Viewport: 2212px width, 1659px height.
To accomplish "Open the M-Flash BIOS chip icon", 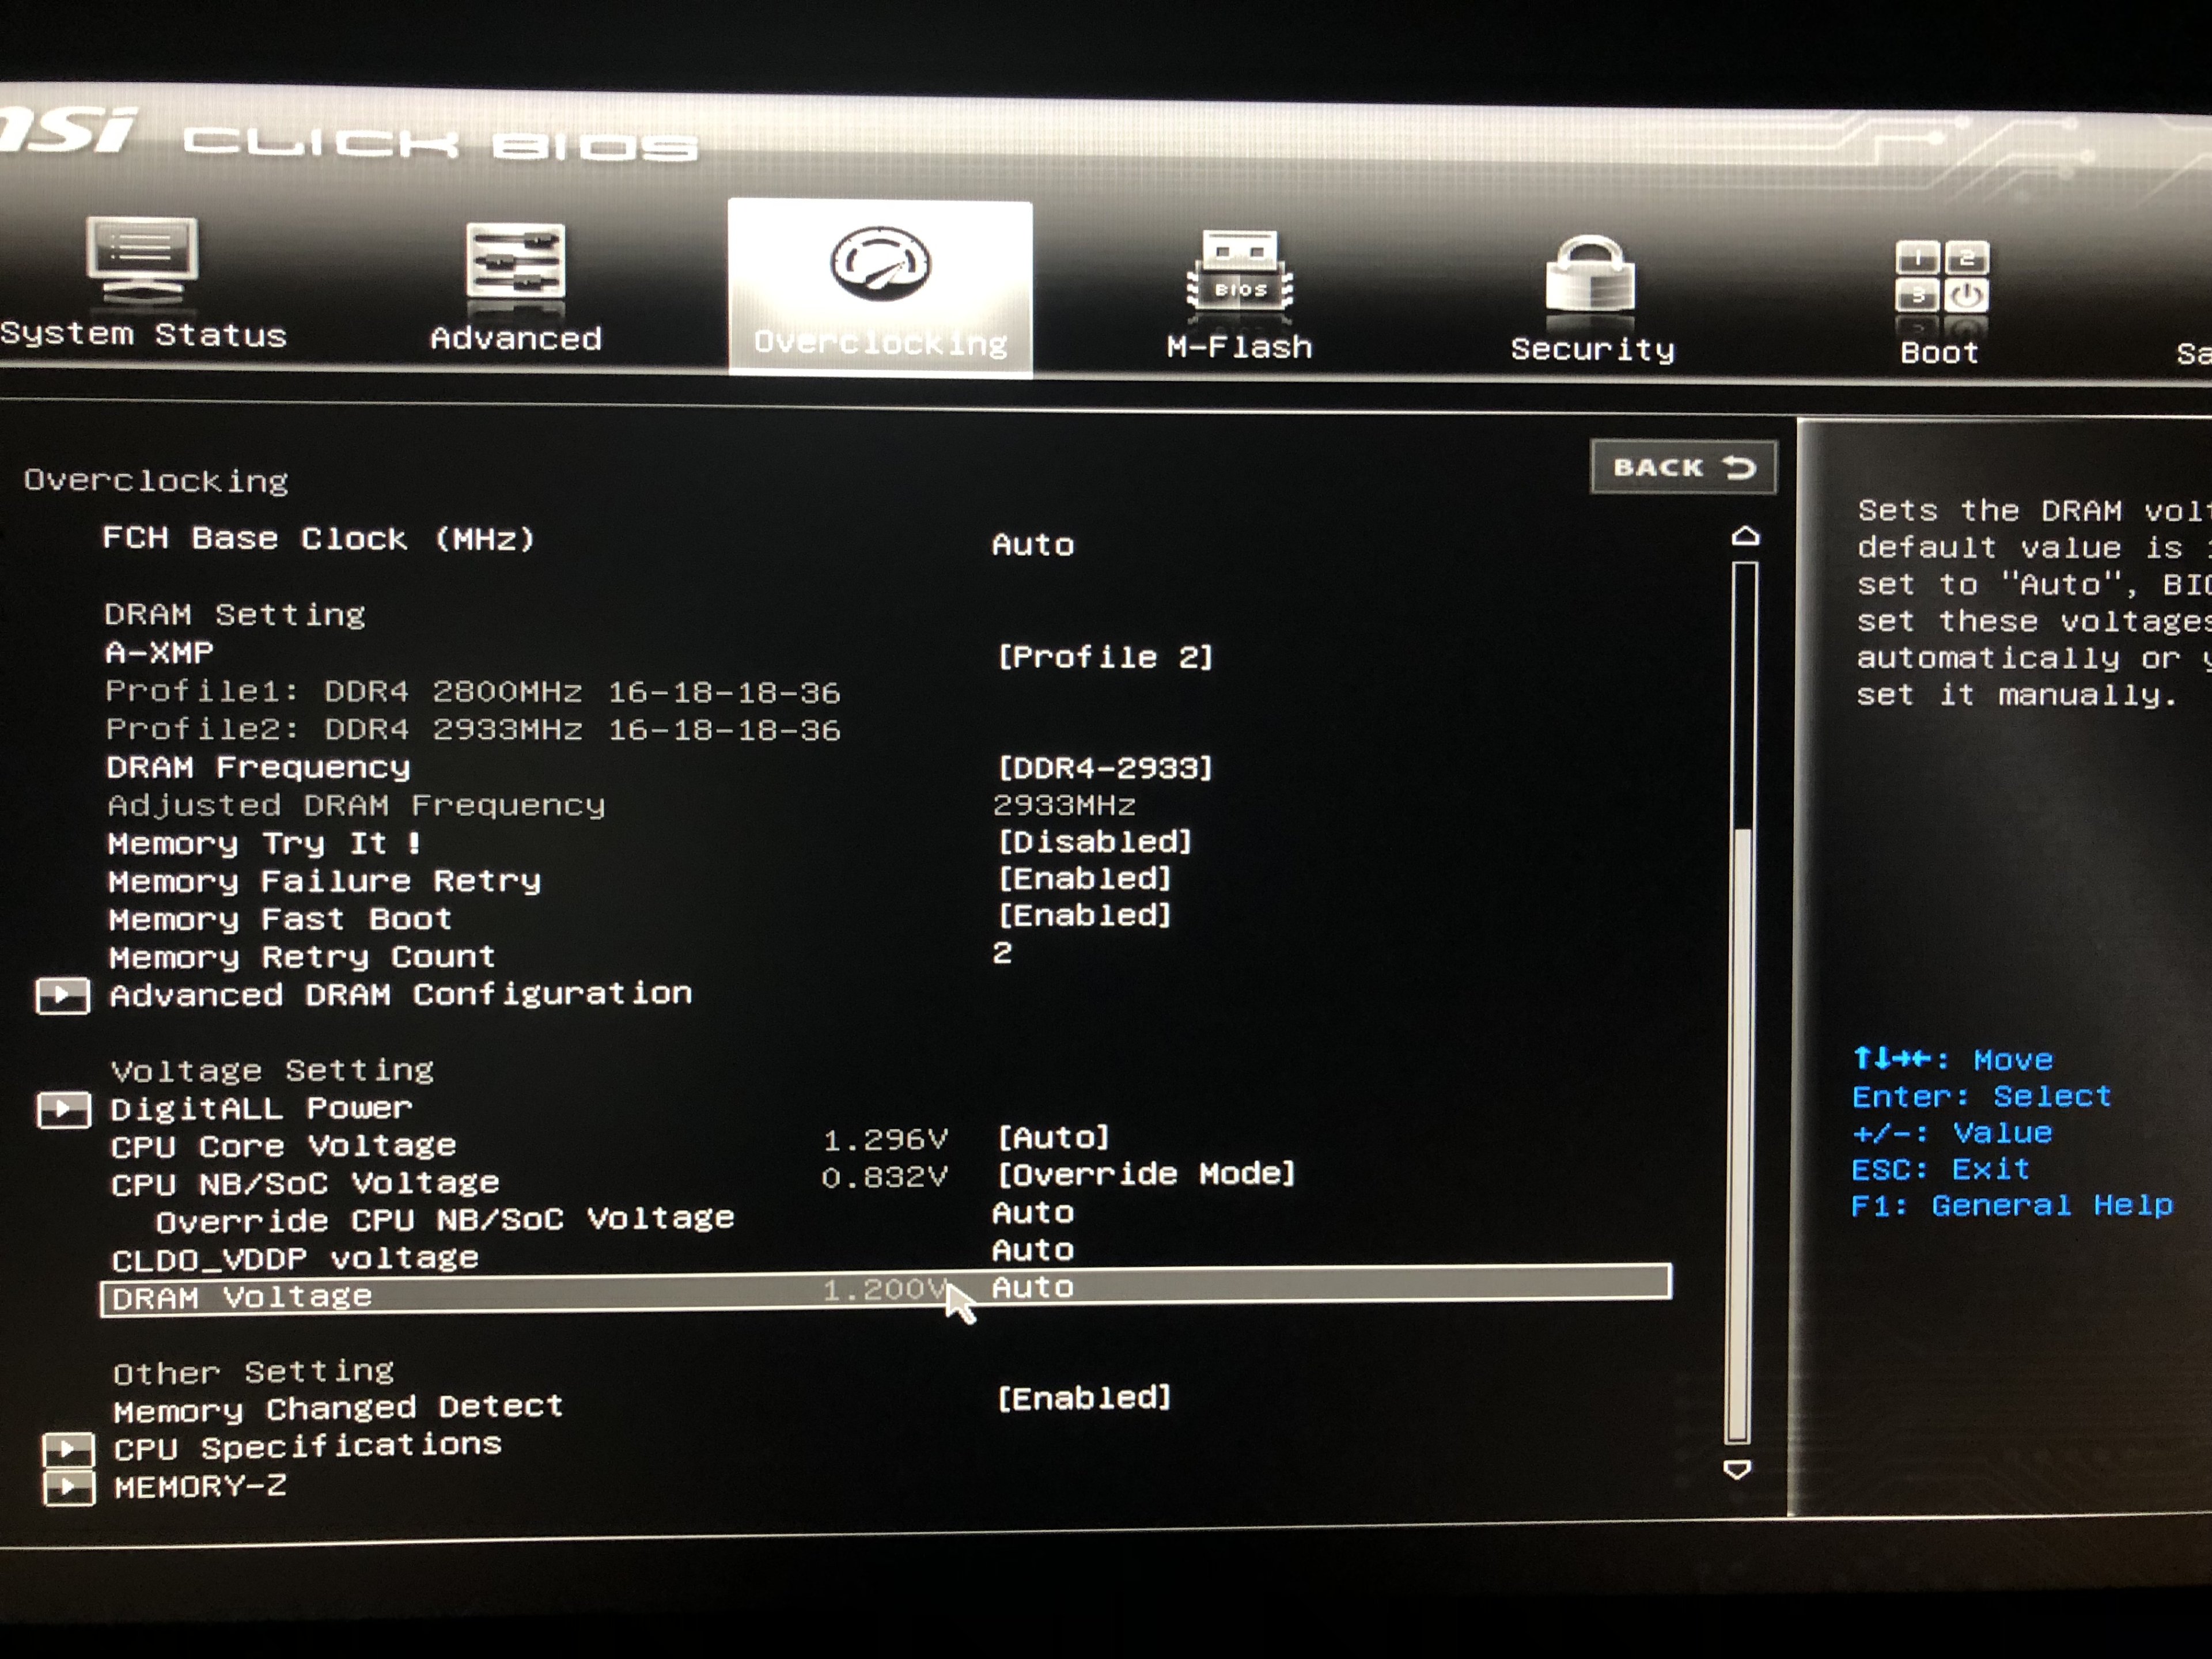I will click(x=1239, y=272).
